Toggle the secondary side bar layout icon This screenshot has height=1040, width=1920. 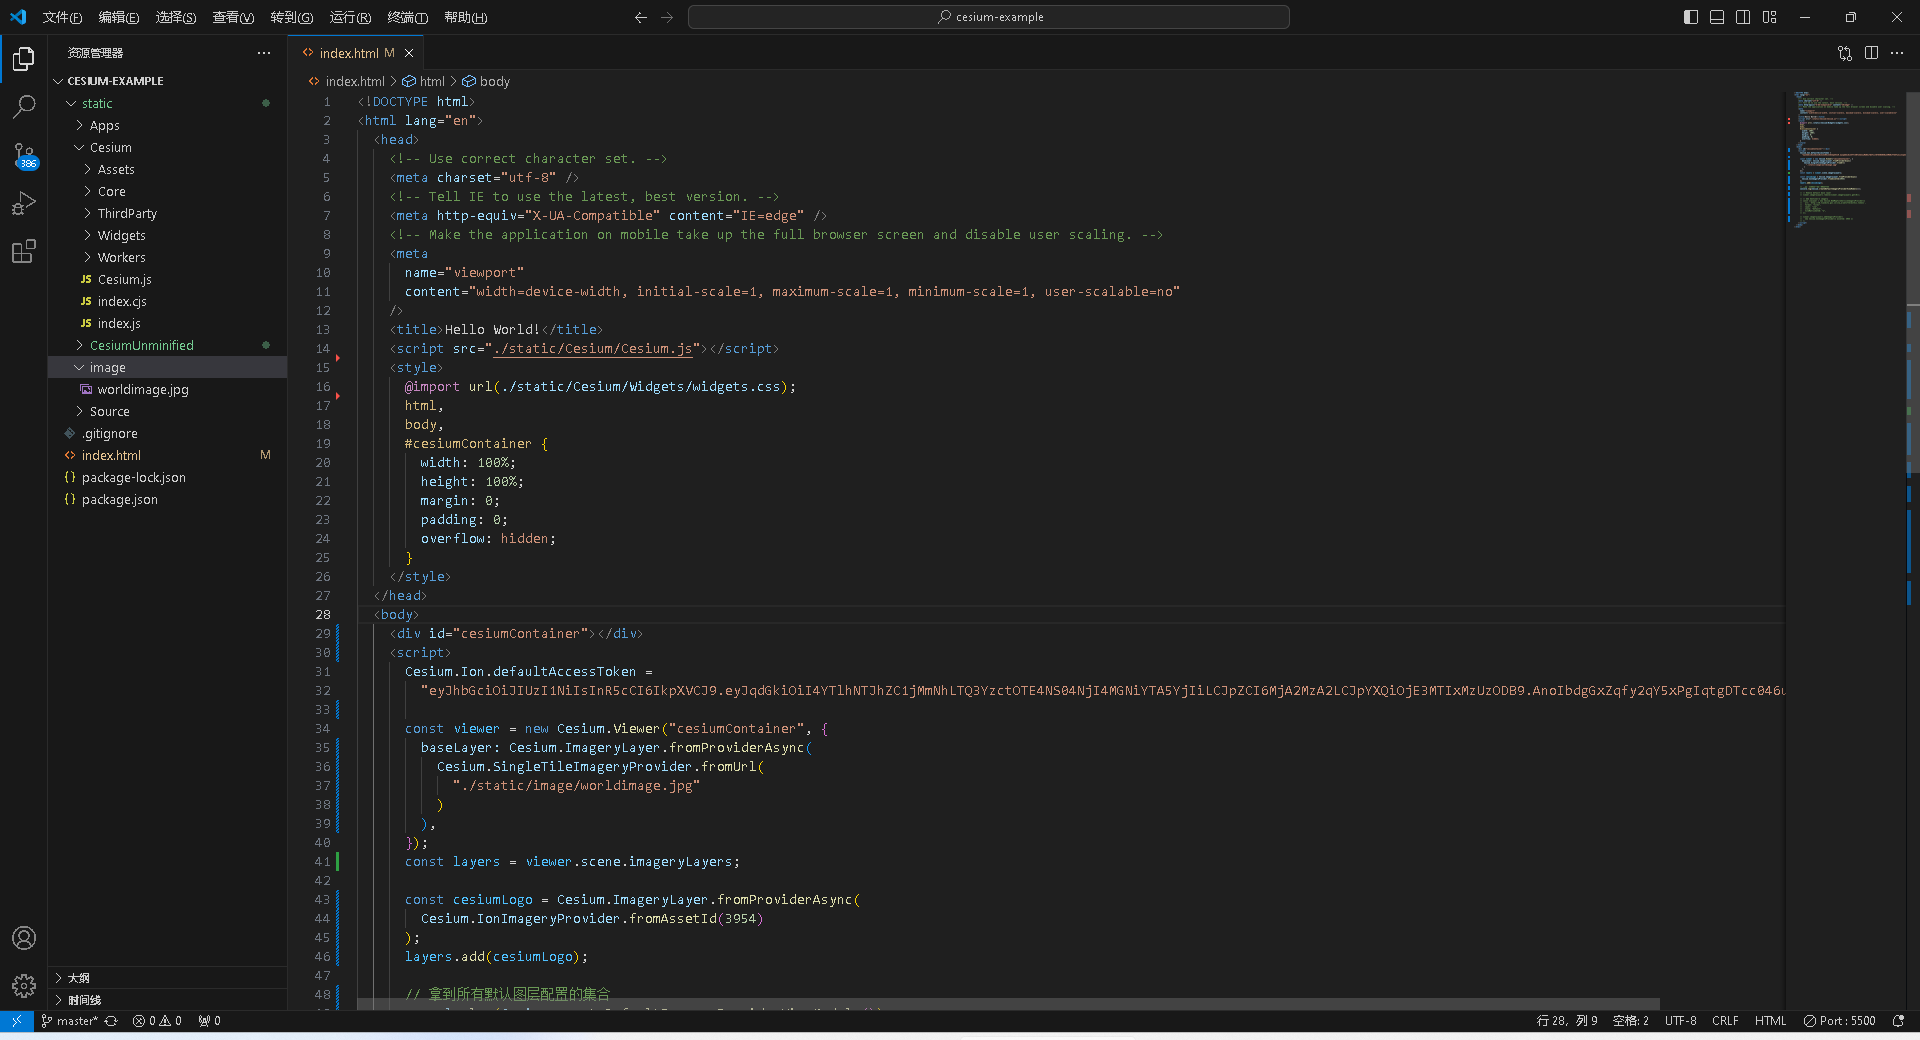tap(1743, 17)
